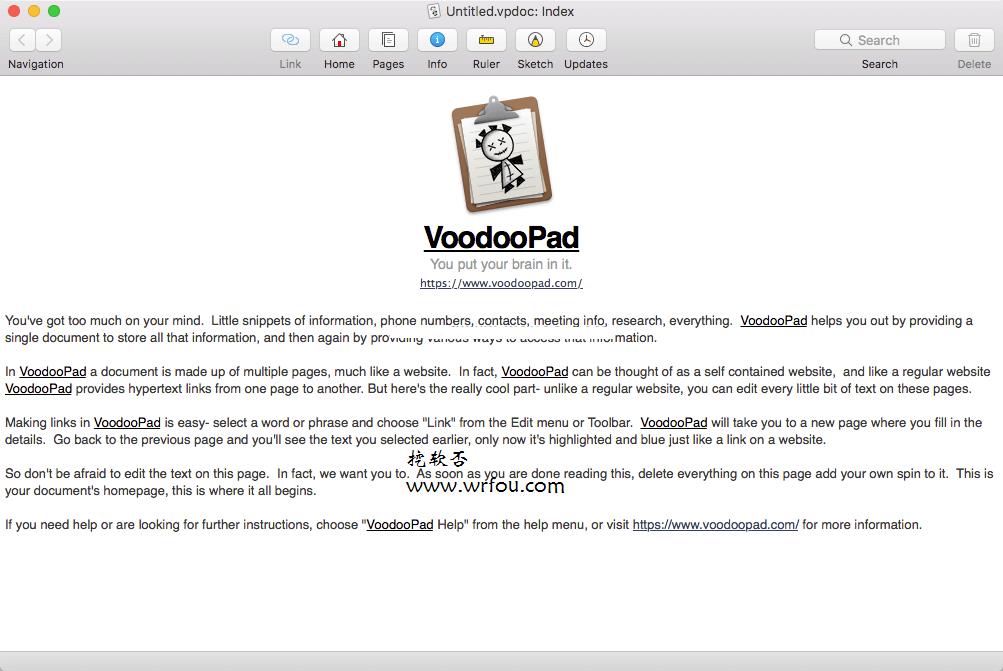The image size is (1003, 671).
Task: Follow VoodooPad link before 'will take you'
Action: point(674,423)
